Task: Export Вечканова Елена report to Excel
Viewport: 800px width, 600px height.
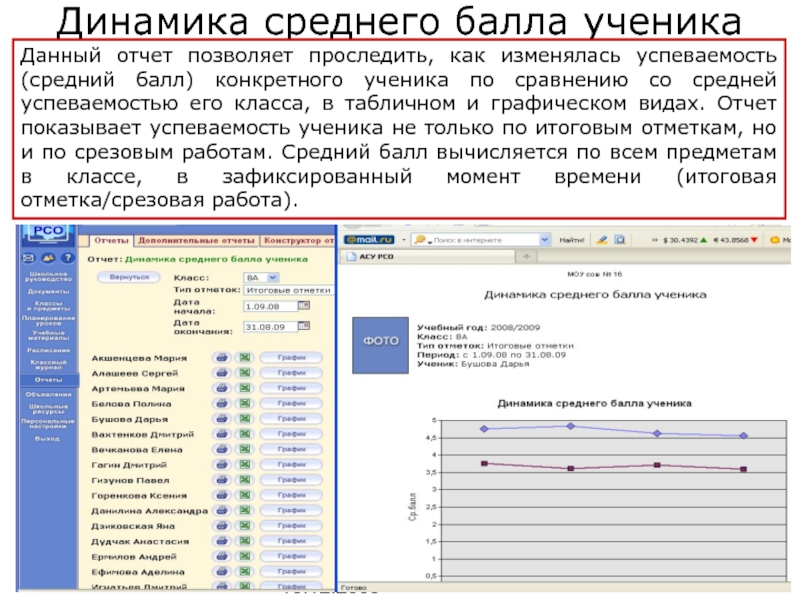Action: pos(245,449)
